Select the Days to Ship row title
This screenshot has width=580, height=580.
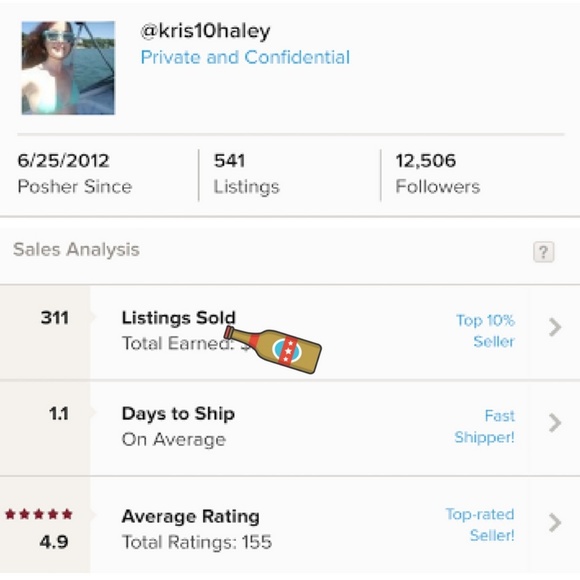[178, 414]
